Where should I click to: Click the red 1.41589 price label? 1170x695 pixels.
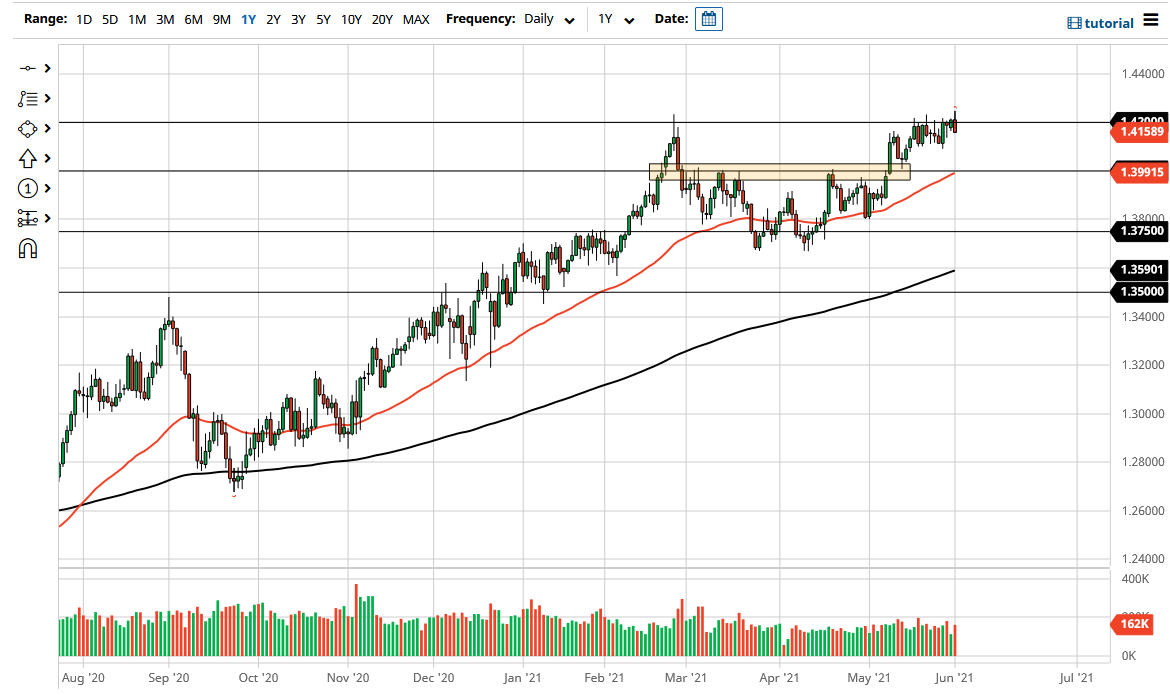coord(1138,130)
